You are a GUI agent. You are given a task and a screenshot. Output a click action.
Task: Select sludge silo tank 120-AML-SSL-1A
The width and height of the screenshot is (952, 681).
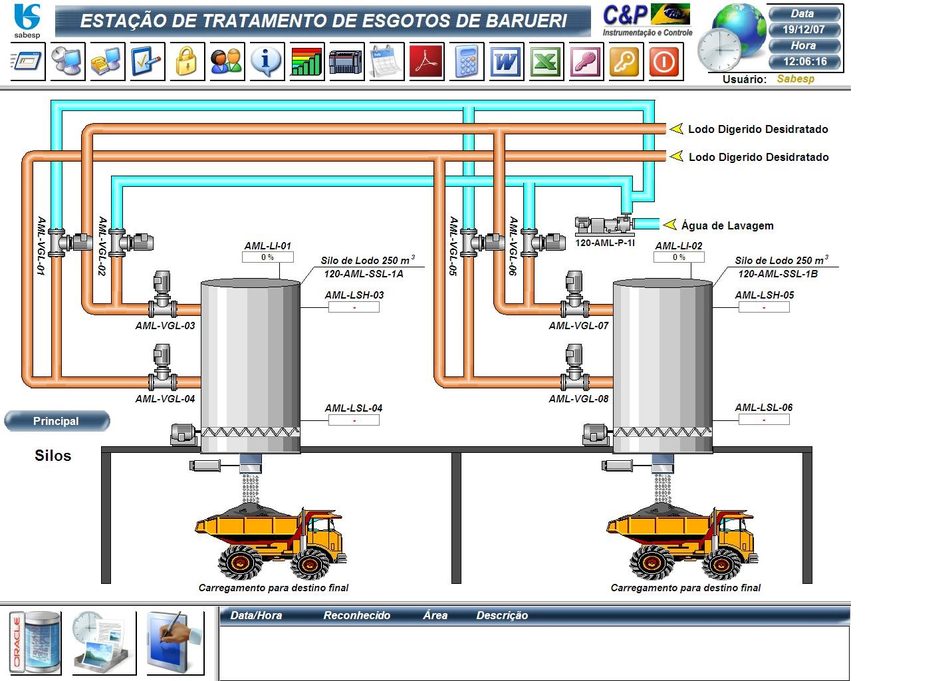pyautogui.click(x=250, y=364)
